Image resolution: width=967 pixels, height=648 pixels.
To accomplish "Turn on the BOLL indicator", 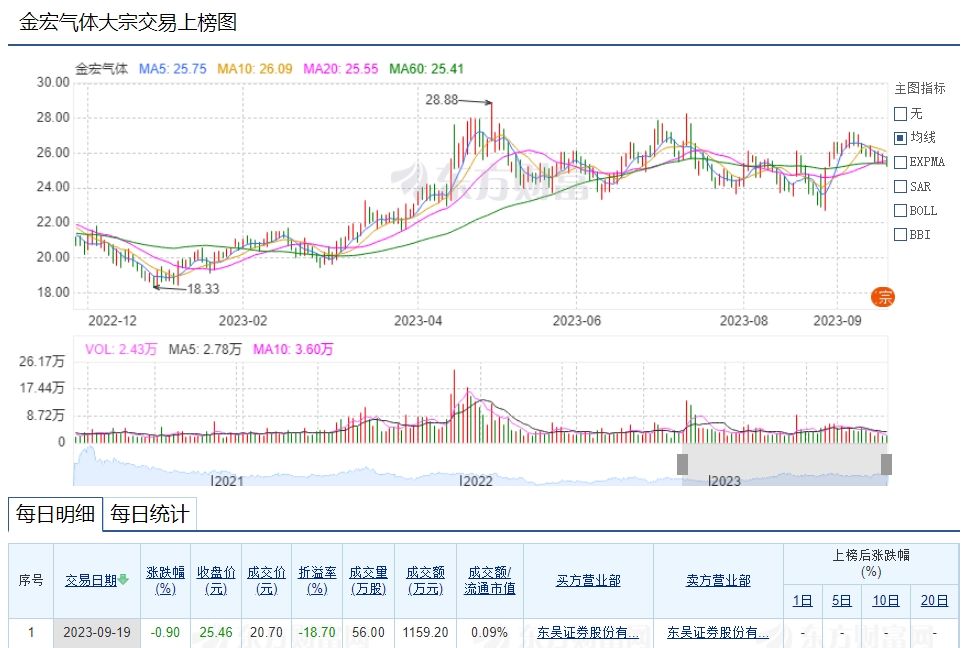I will pyautogui.click(x=900, y=210).
